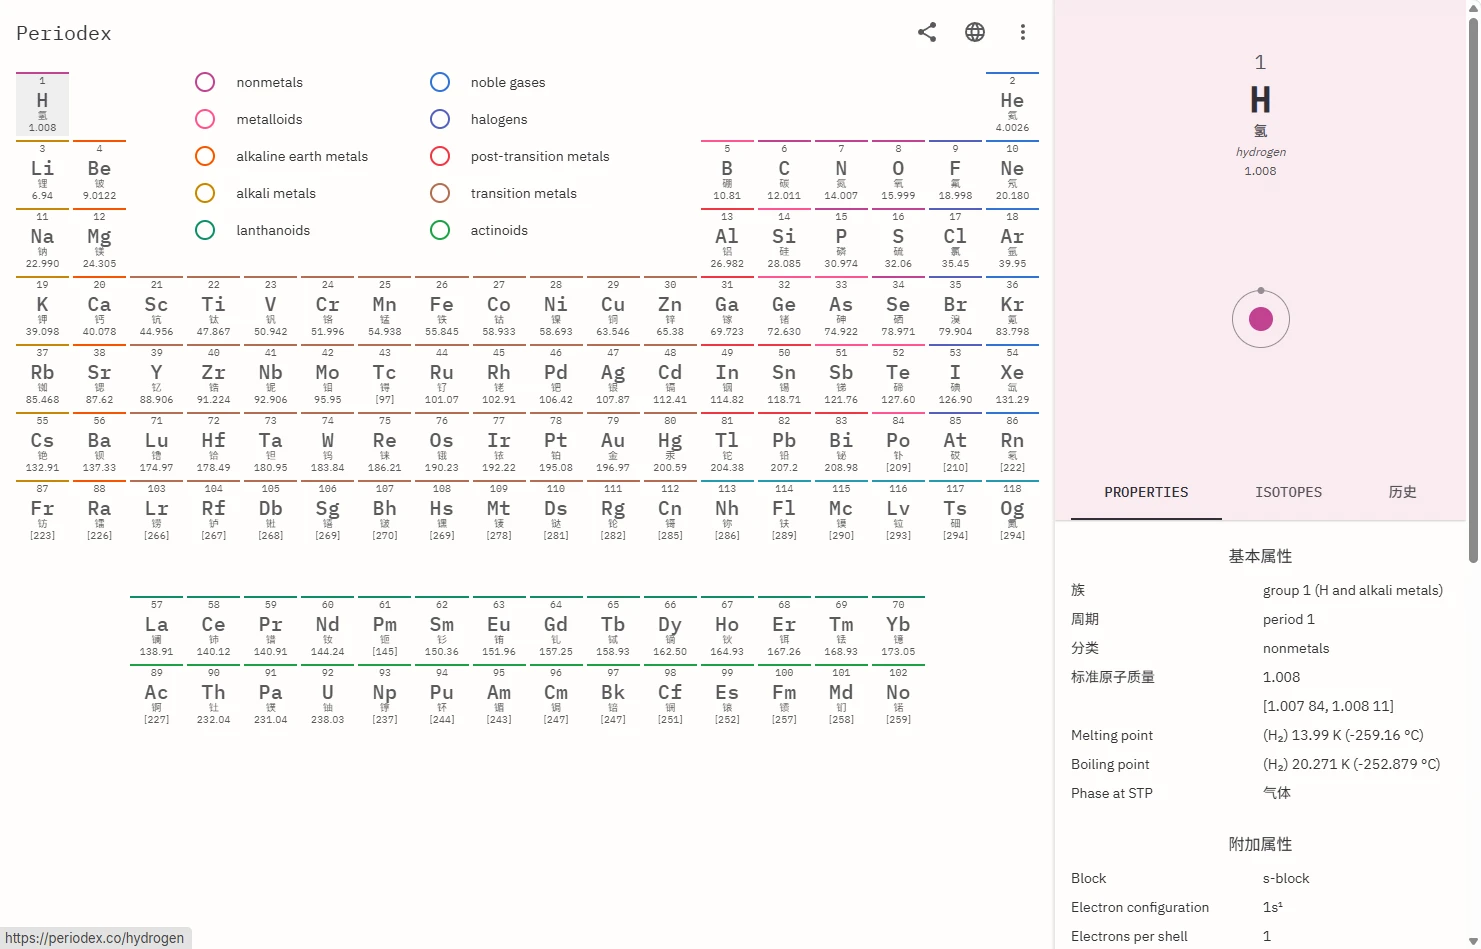
Task: Open the three-dot more options menu
Action: coord(1022,32)
